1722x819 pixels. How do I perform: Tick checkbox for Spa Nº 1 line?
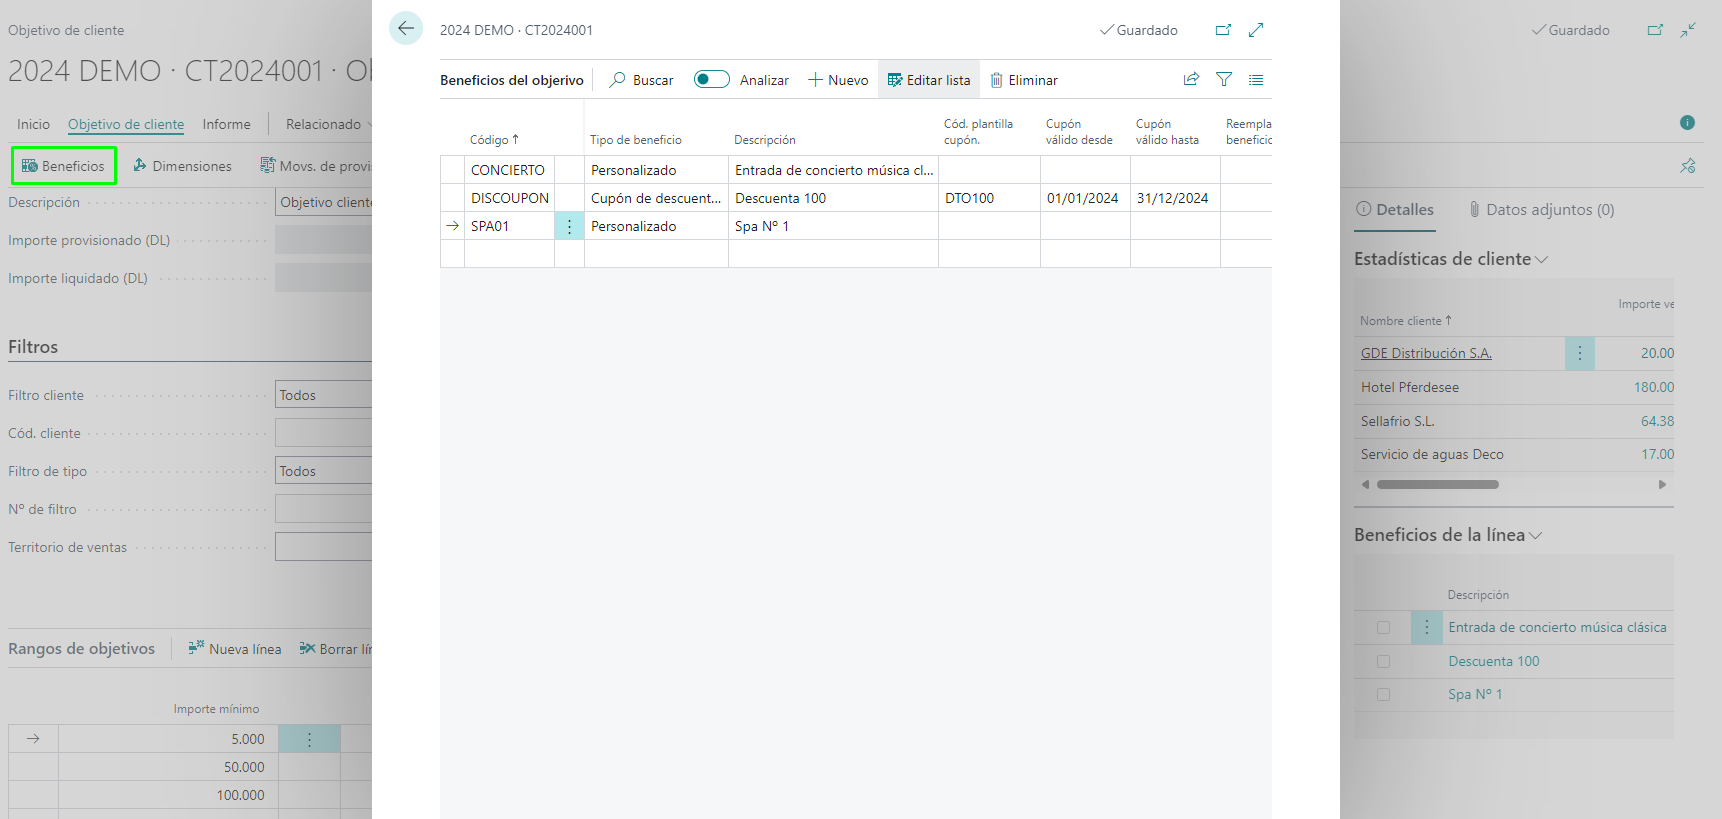point(1383,694)
